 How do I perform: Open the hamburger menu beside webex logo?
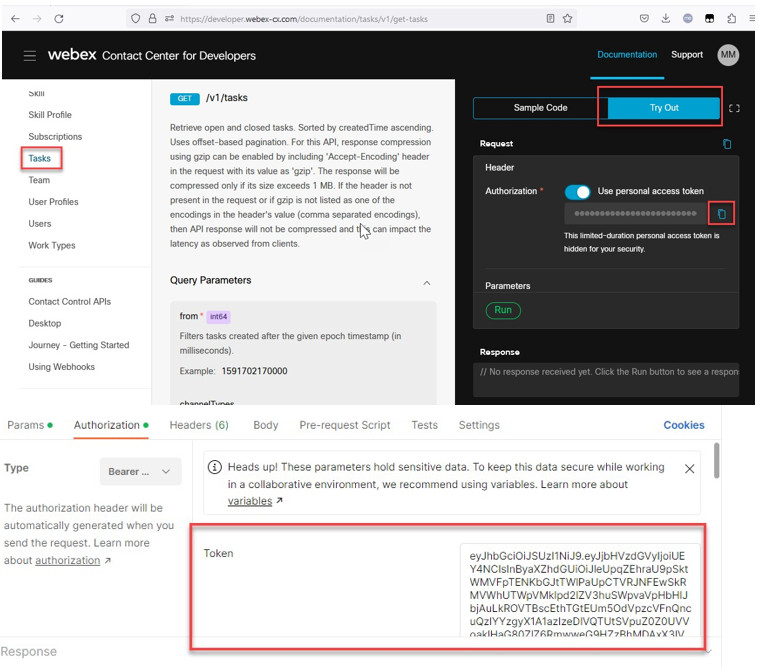pos(30,56)
